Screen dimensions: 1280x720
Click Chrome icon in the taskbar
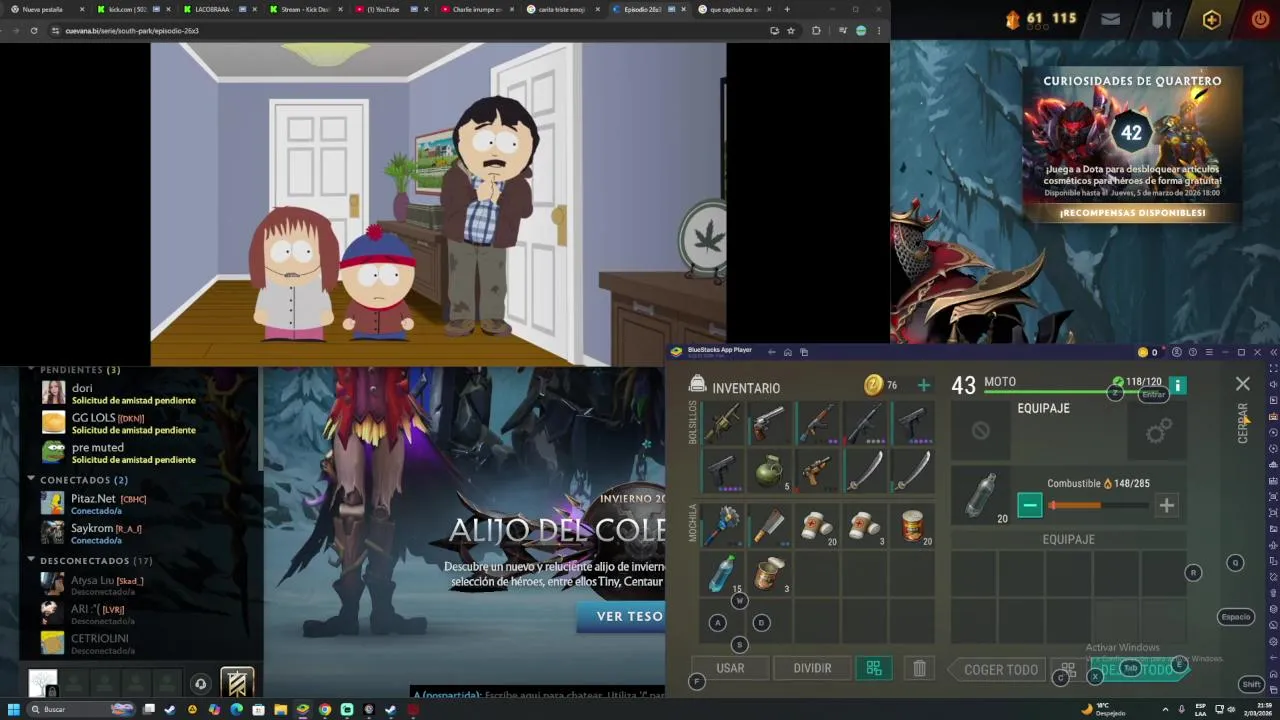[325, 709]
